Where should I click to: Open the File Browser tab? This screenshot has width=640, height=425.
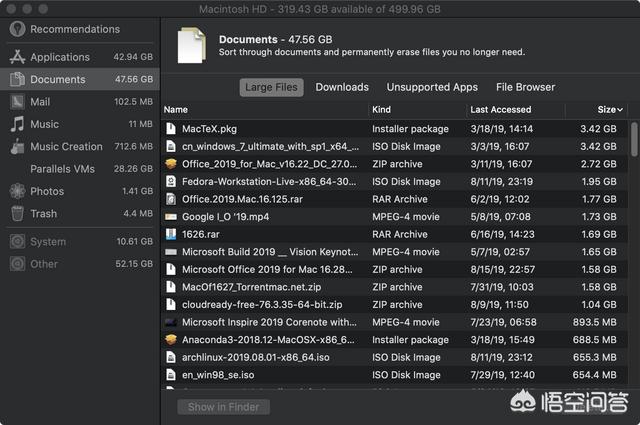525,87
